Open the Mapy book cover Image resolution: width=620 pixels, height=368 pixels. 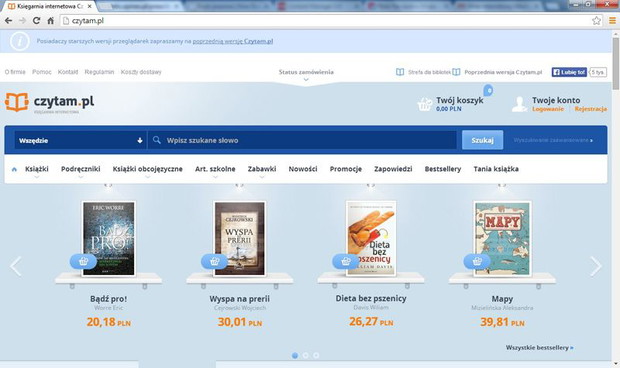point(502,238)
